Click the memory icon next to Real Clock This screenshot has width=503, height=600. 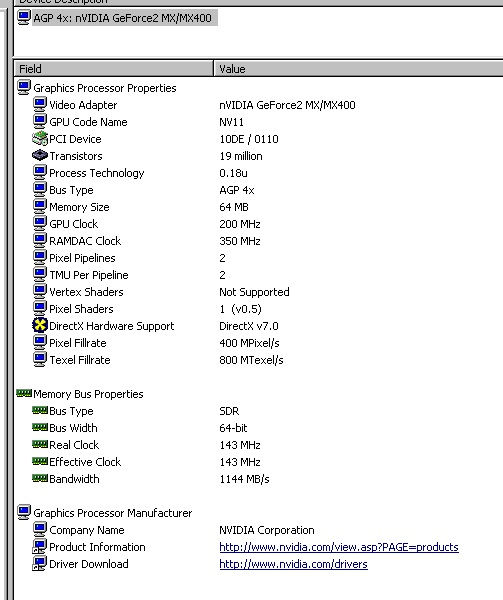point(40,444)
